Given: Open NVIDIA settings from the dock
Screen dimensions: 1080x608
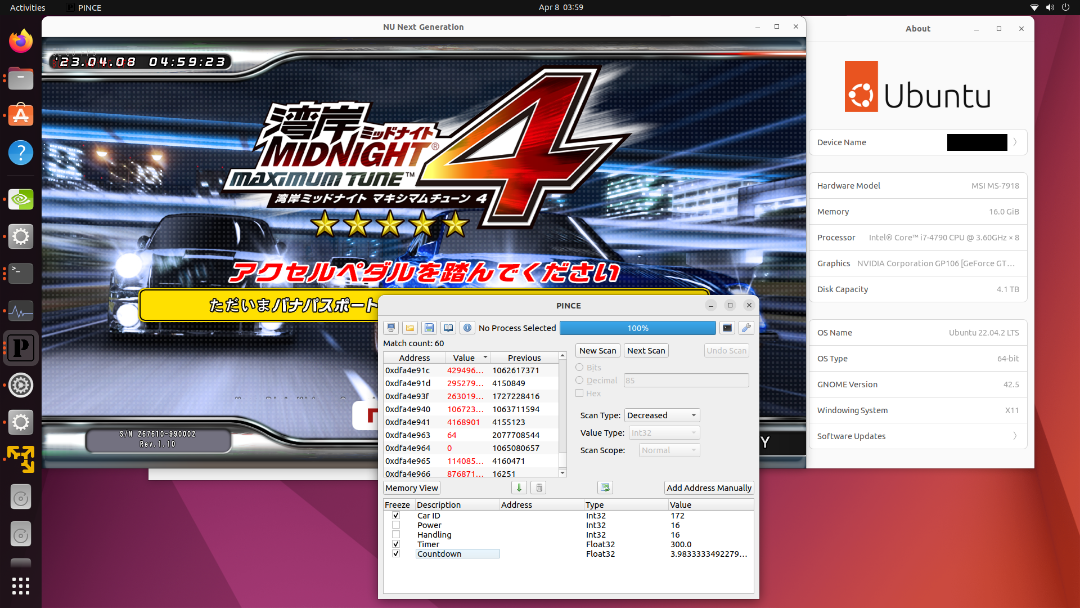Looking at the screenshot, I should [x=21, y=200].
